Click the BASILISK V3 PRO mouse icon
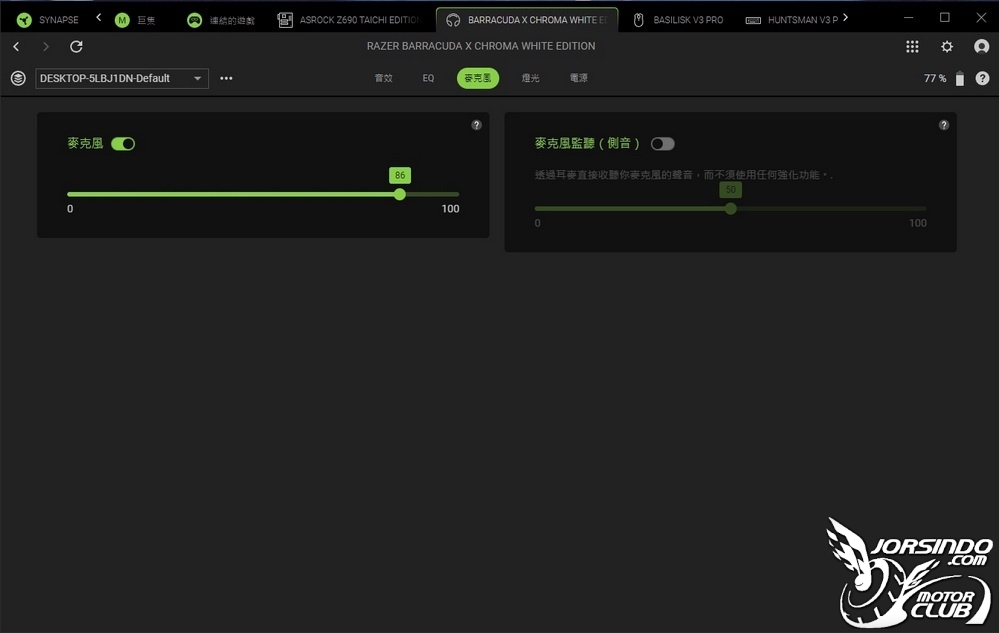999x633 pixels. coord(638,20)
